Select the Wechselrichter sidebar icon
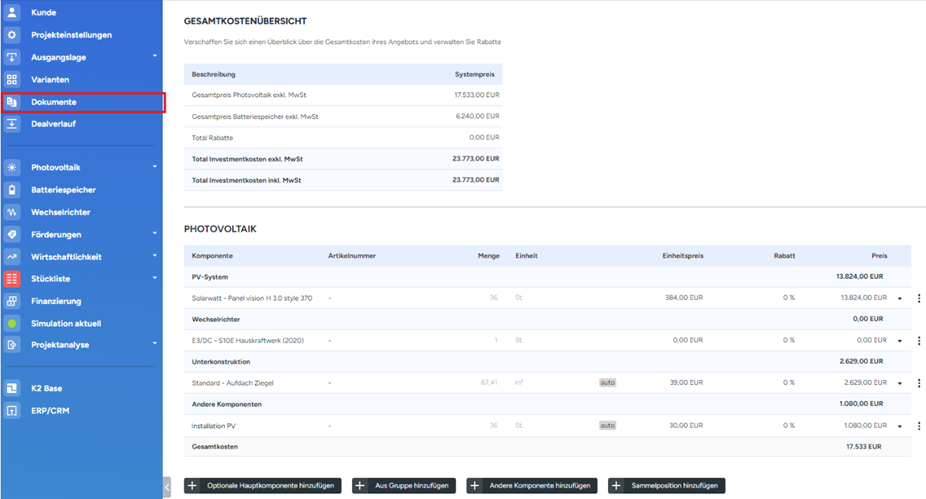The width and height of the screenshot is (926, 499). 12,212
